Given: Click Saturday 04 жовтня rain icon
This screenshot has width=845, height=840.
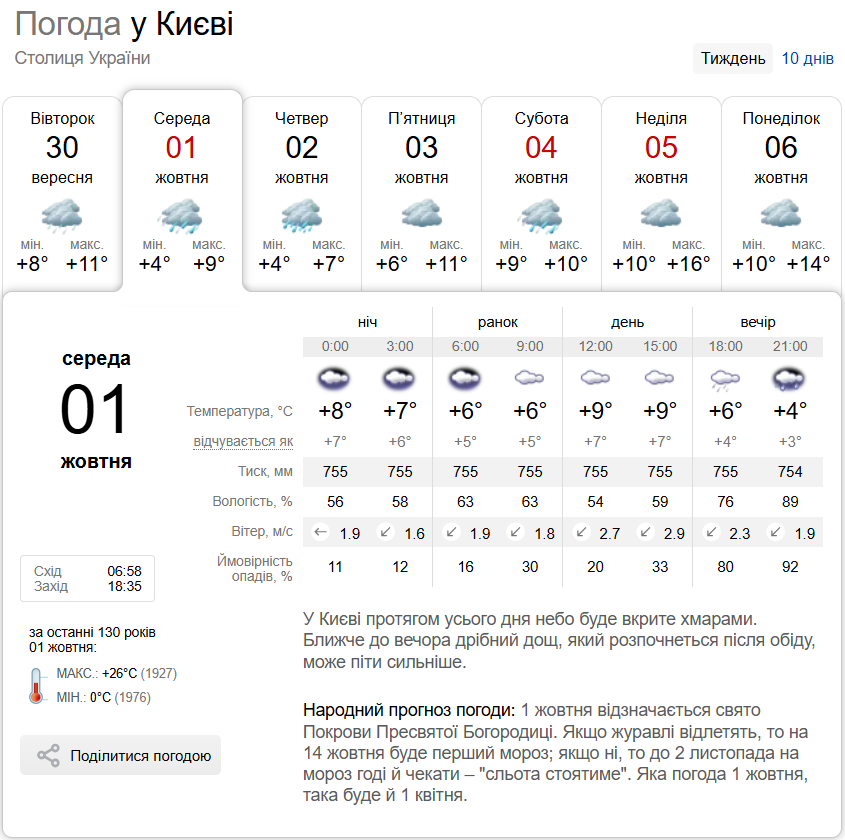Looking at the screenshot, I should tap(541, 214).
